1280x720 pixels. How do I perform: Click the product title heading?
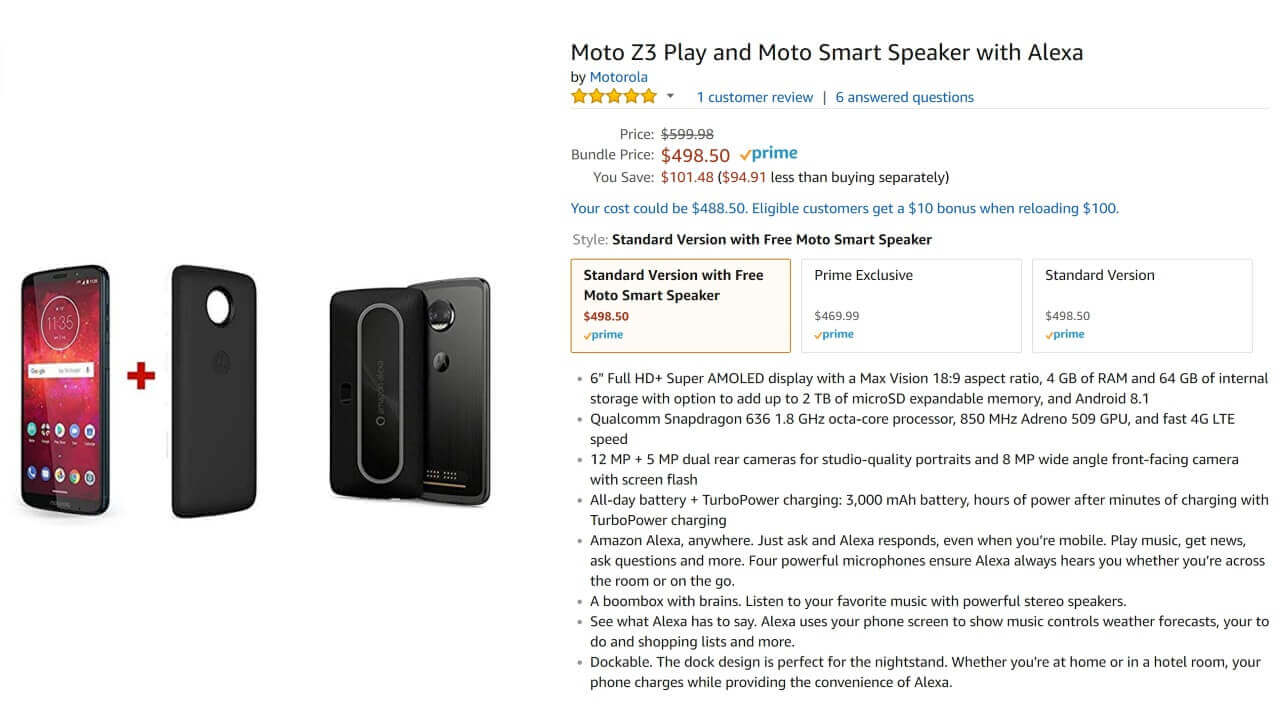click(826, 52)
